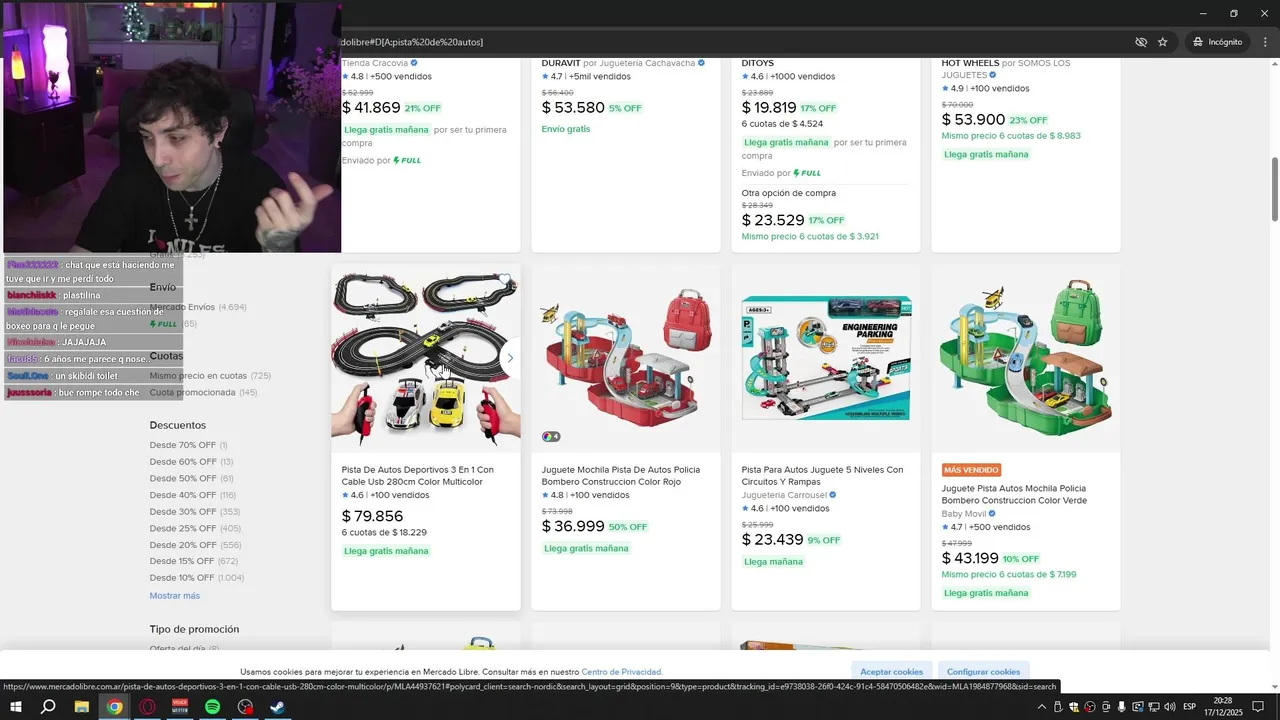Open the Opera browser taskbar icon

[148, 707]
